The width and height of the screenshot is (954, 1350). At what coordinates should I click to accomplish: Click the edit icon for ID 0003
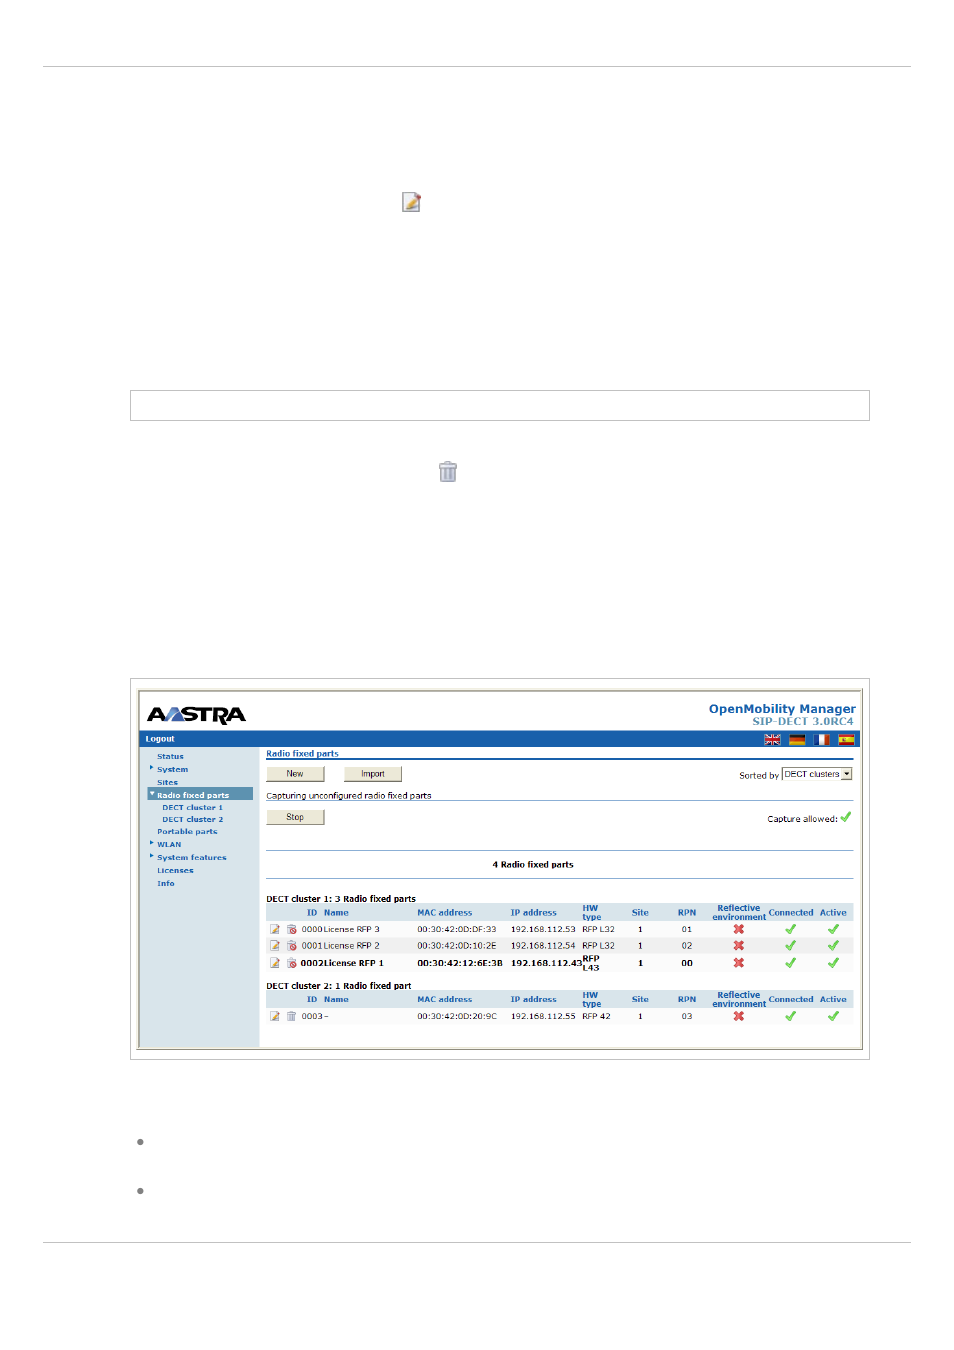point(275,1016)
